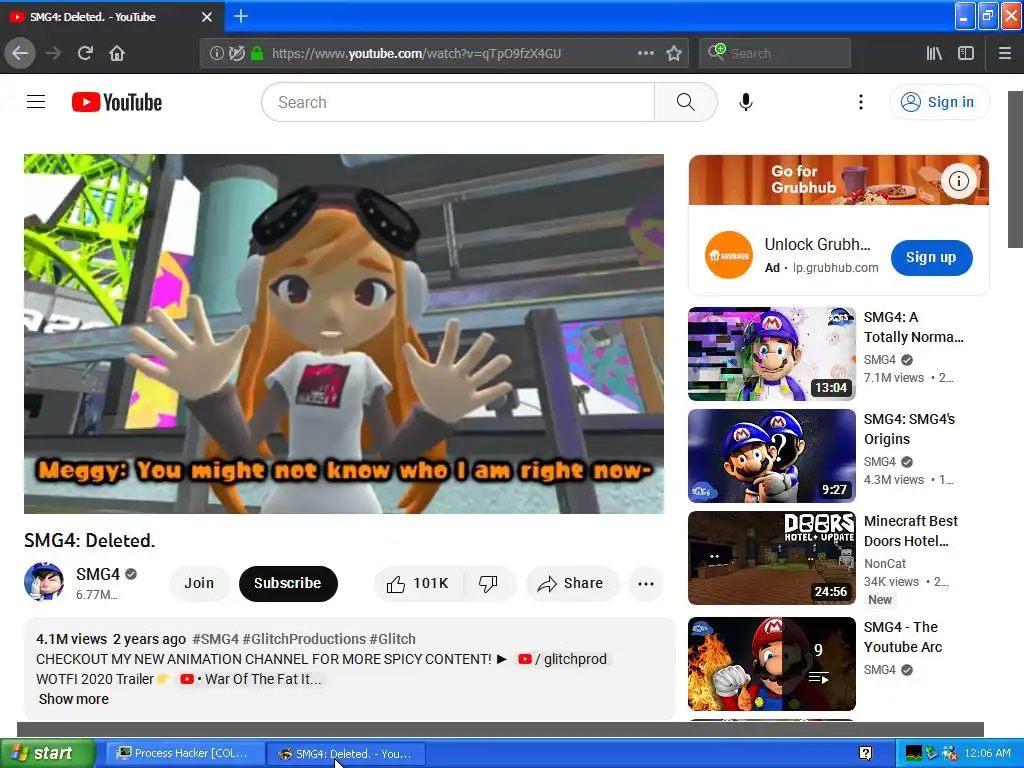Open YouTube guide hamburger menu
The height and width of the screenshot is (768, 1024).
(36, 102)
